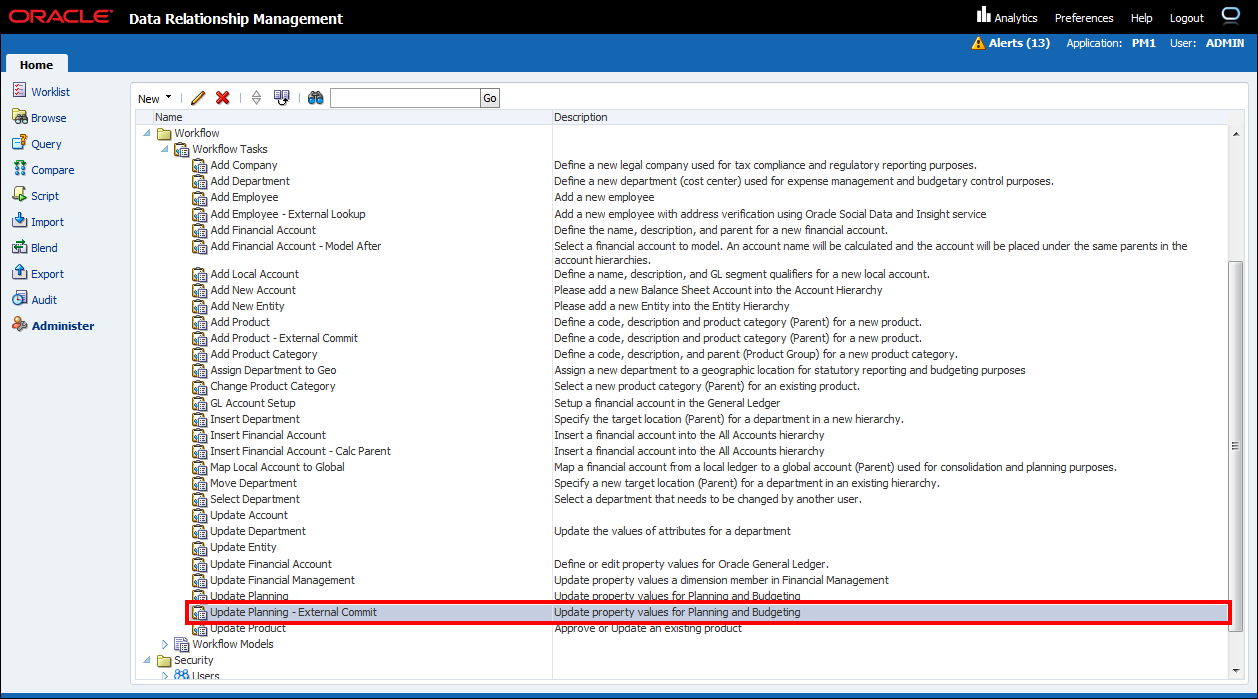Select Insert Financial Account - Calc Parent

(300, 452)
